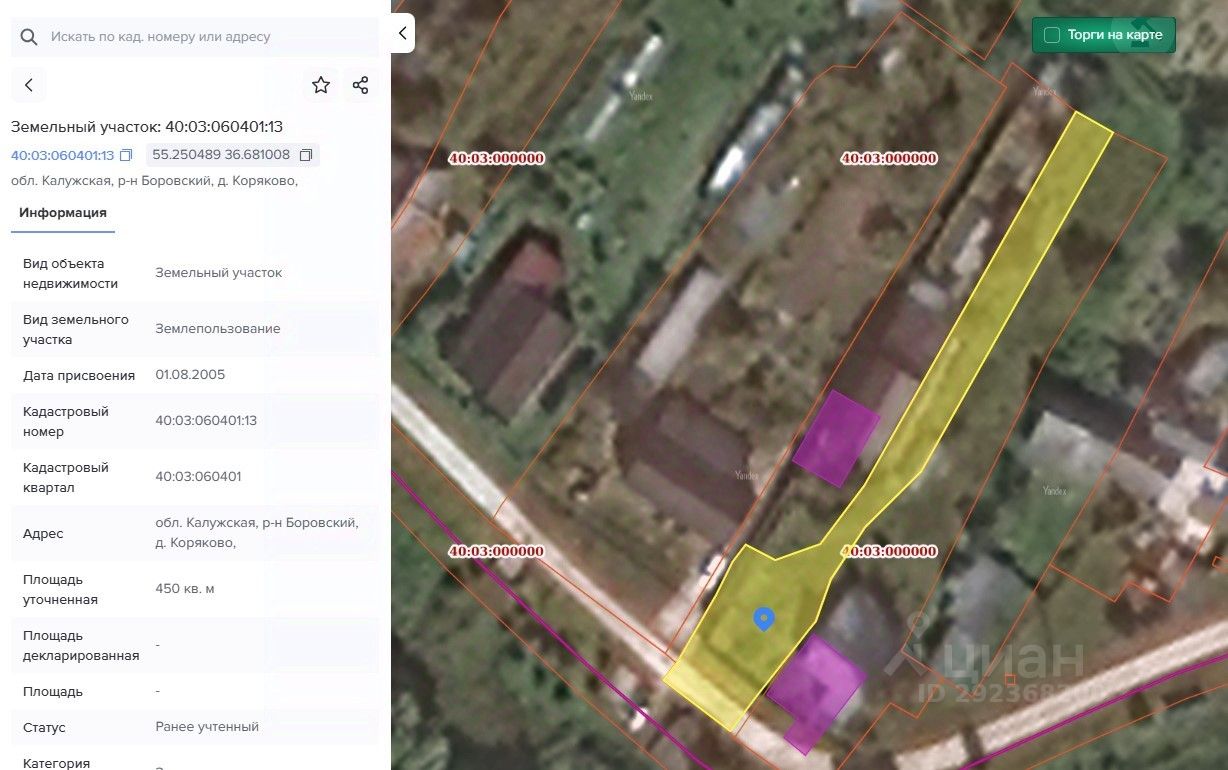The image size is (1228, 770).
Task: Click the search magnifier icon
Action: 29,37
